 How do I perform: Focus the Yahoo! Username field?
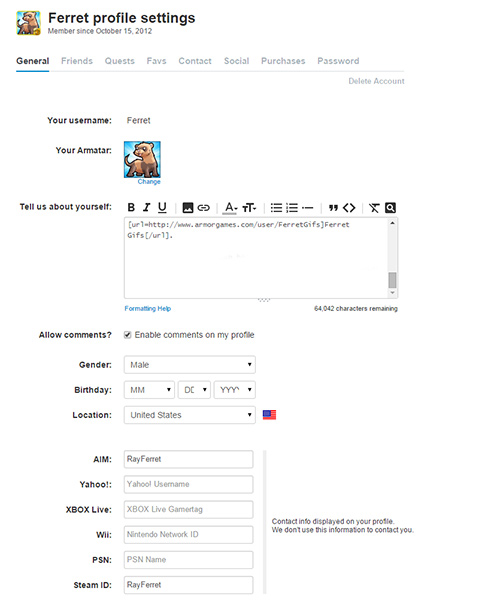(x=188, y=484)
